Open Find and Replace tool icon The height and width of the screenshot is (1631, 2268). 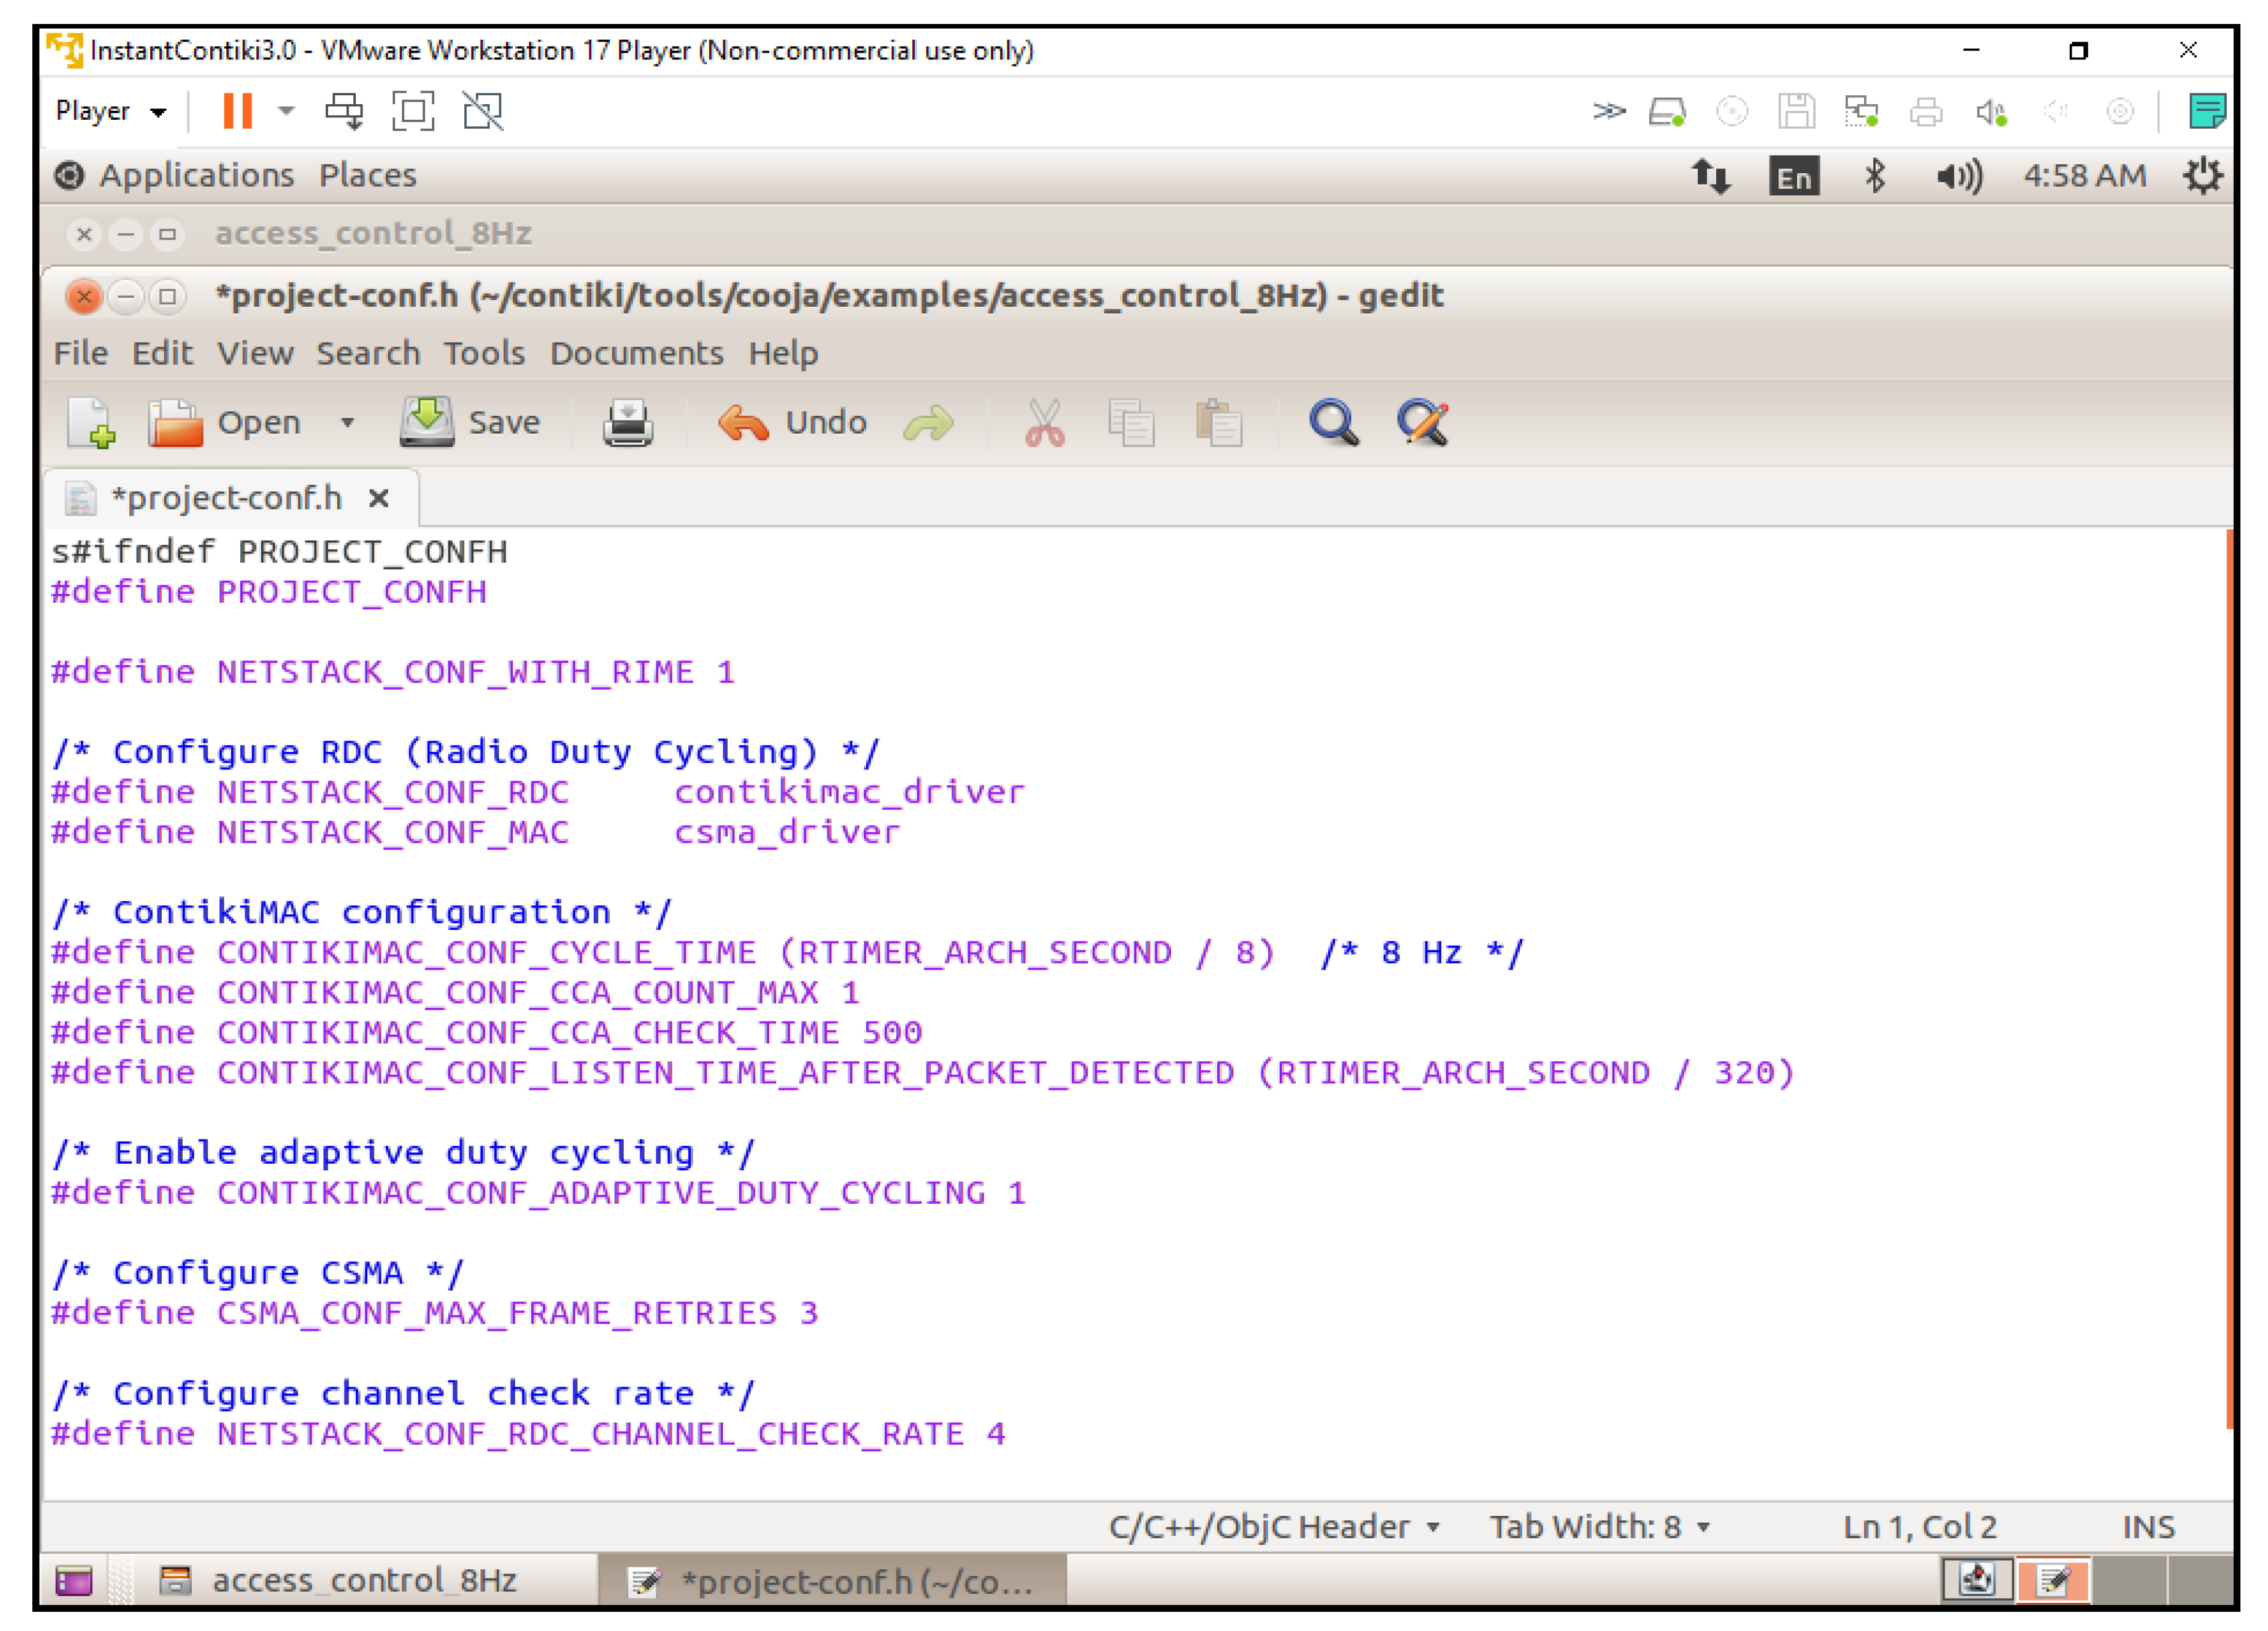[1422, 422]
